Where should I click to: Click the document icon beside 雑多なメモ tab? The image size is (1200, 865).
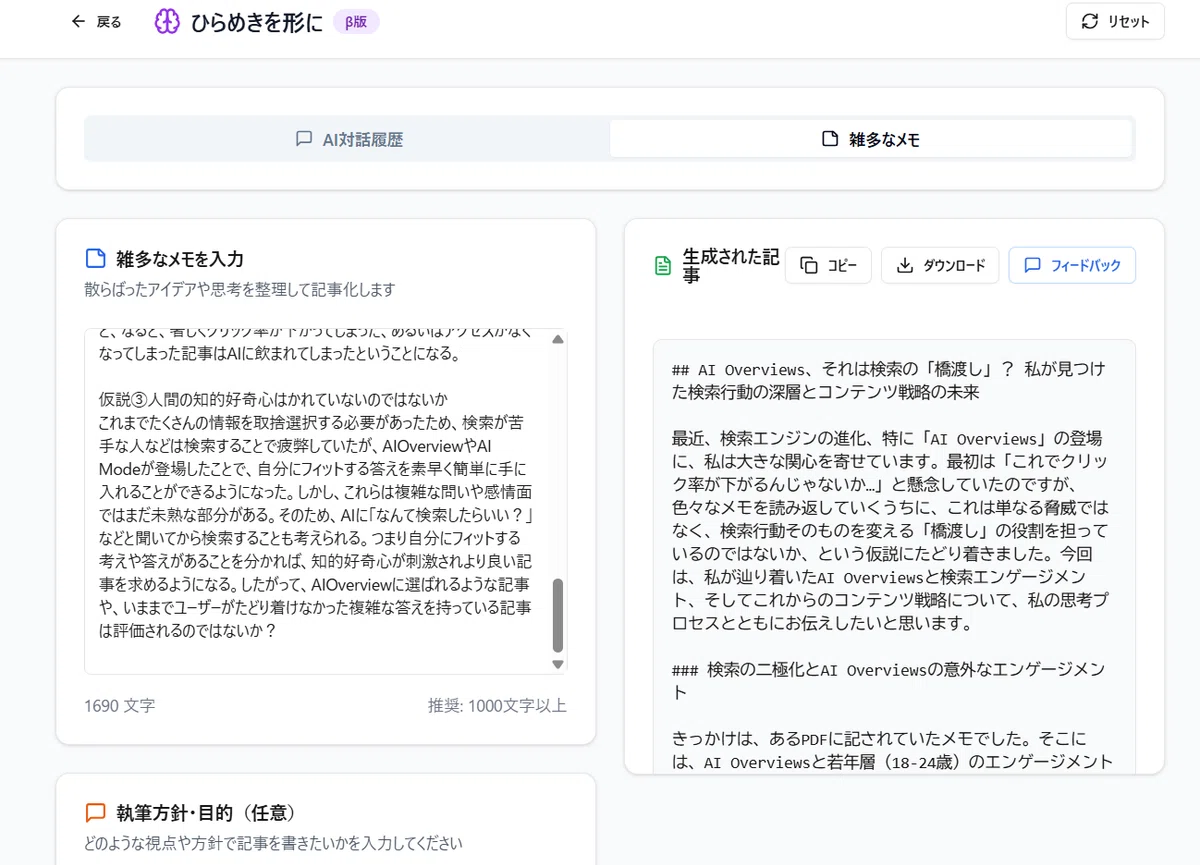pos(829,139)
